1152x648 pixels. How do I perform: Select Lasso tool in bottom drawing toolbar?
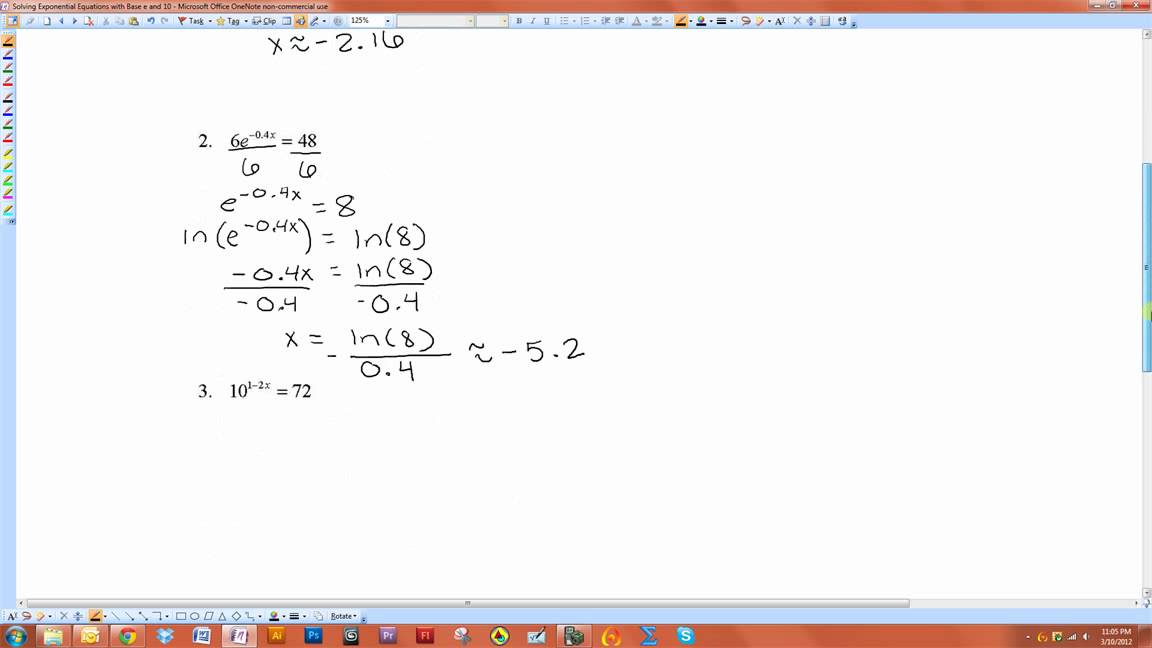pyautogui.click(x=26, y=616)
